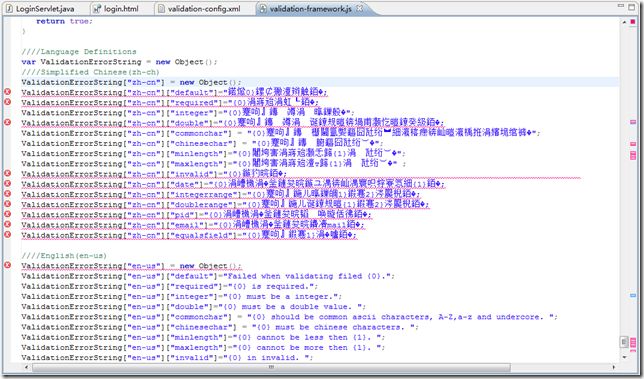Click the zh-cn "integer" line
Viewport: 644px width, 379px height.
pos(188,112)
